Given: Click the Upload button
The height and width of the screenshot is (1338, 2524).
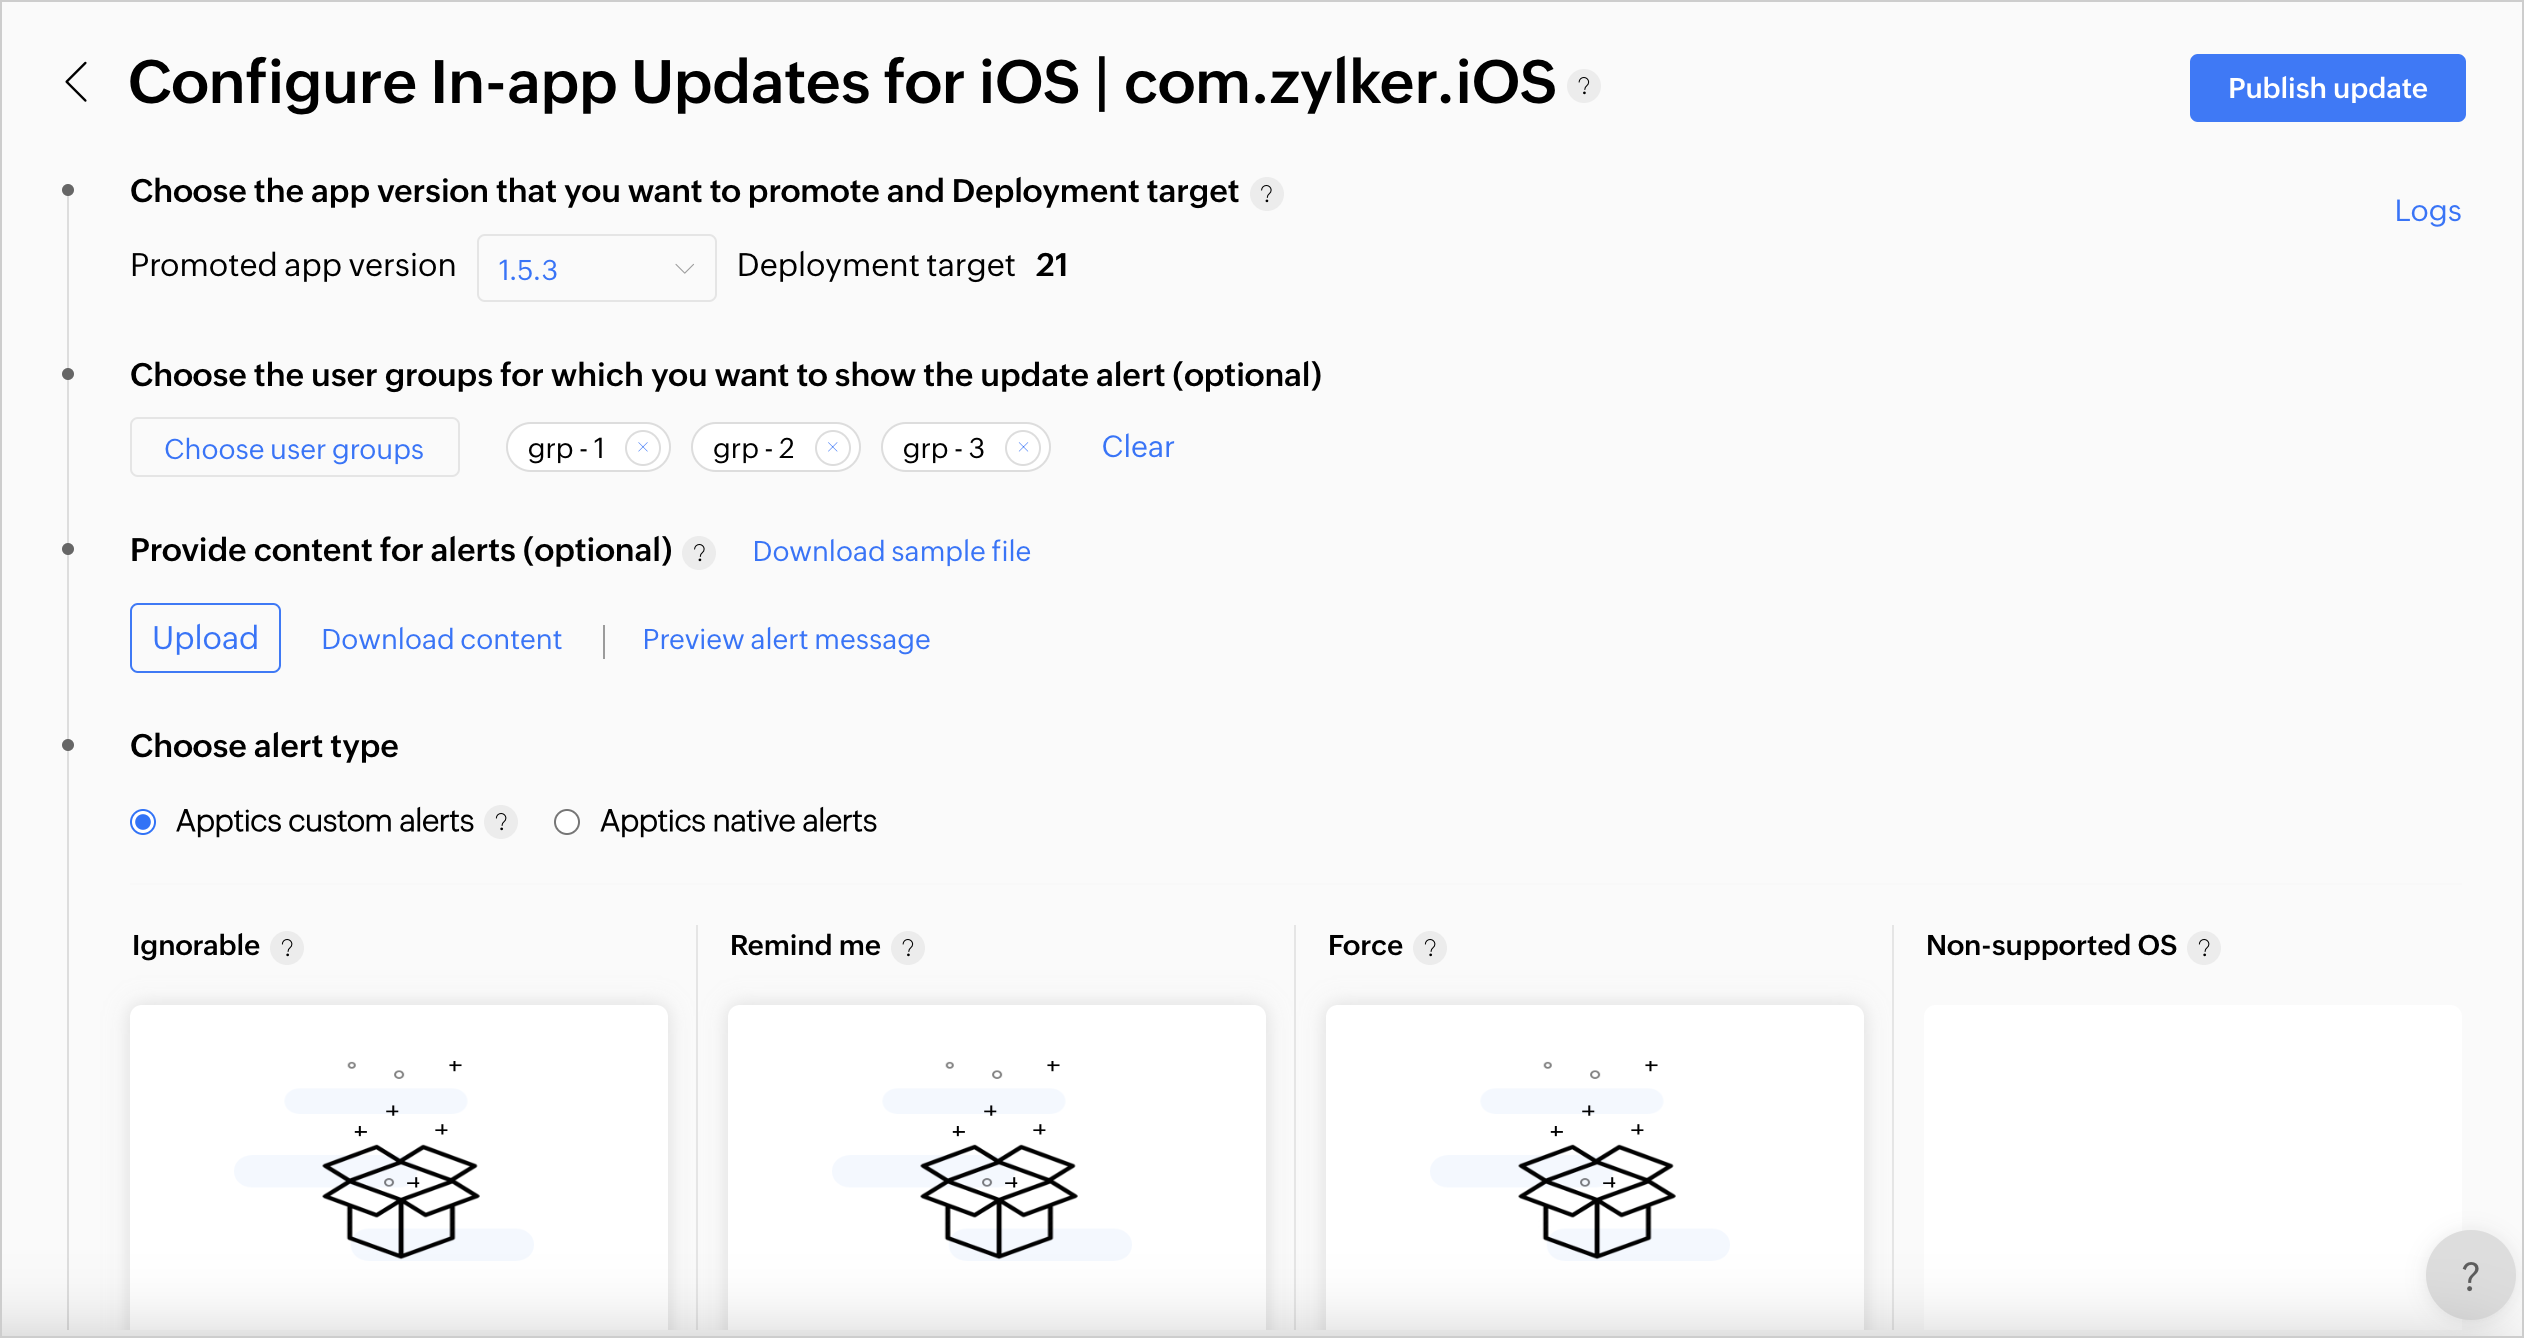Looking at the screenshot, I should click(x=205, y=638).
